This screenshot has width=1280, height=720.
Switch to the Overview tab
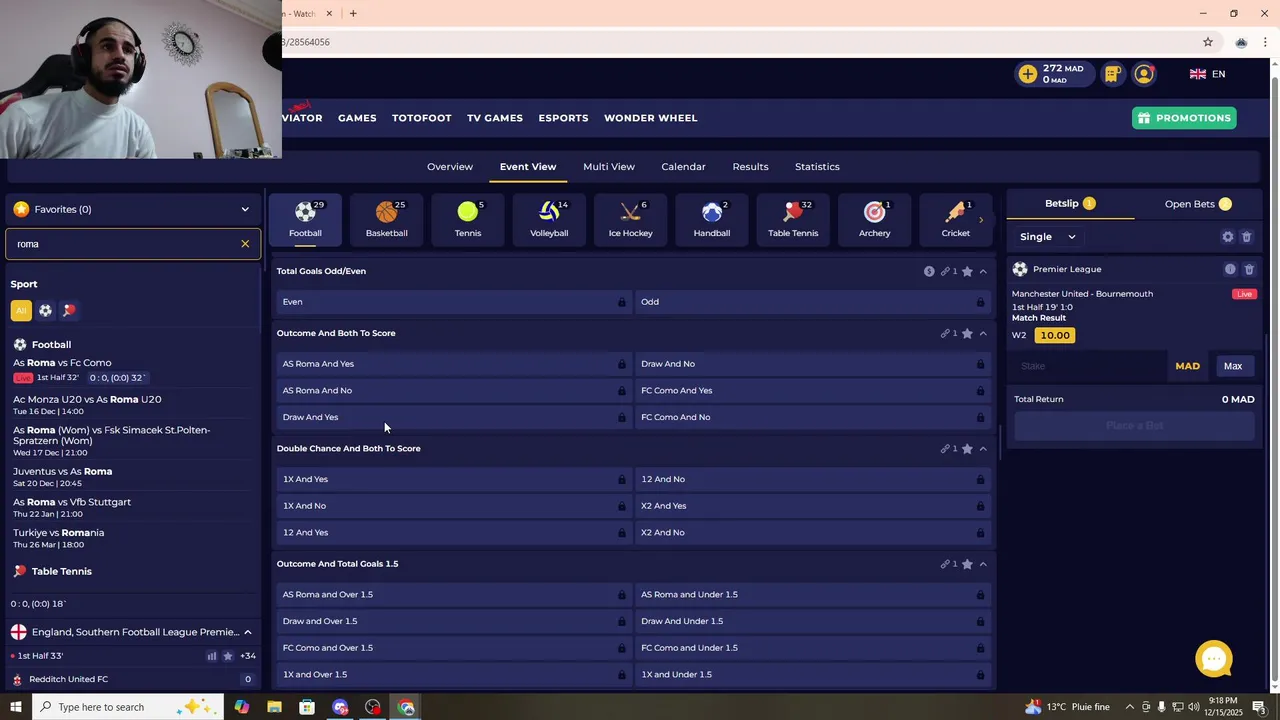(450, 167)
